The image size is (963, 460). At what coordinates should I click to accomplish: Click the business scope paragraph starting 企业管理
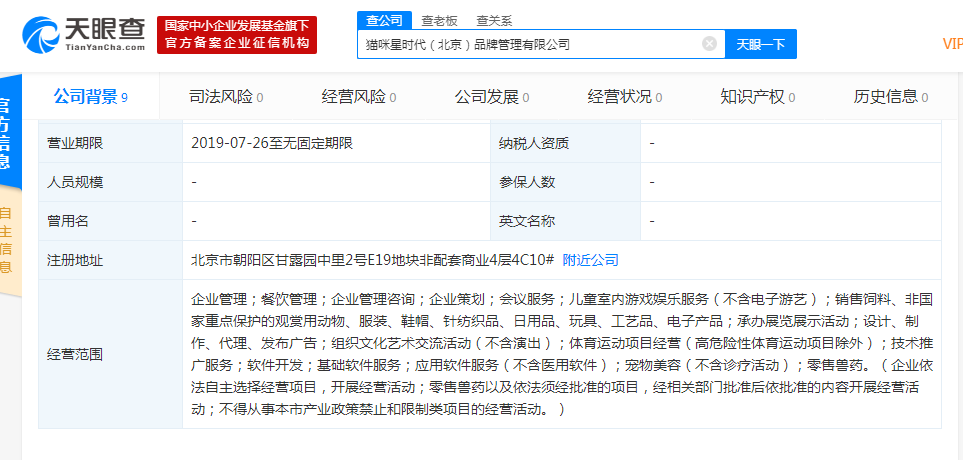click(562, 354)
